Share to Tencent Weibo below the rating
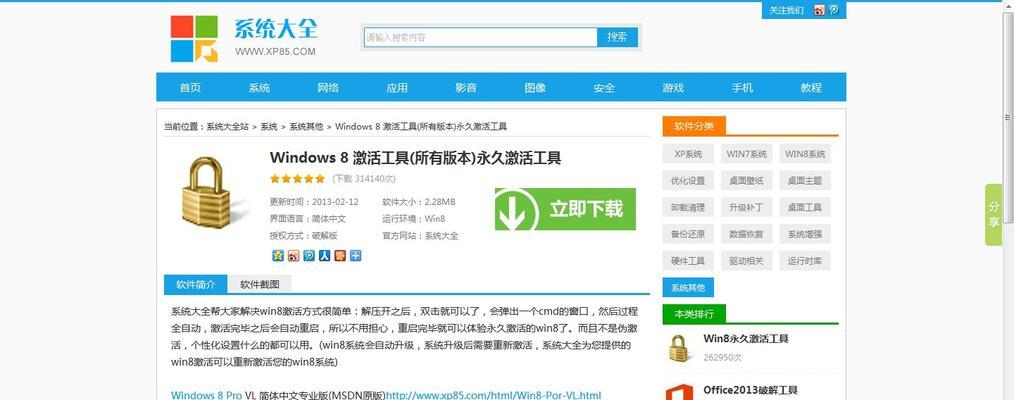 (309, 256)
